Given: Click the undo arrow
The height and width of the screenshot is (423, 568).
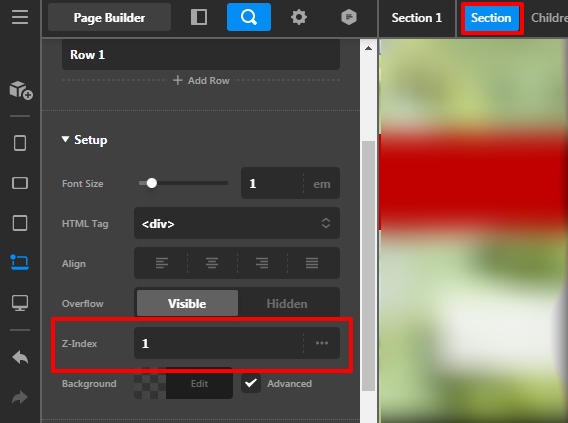Looking at the screenshot, I should [20, 358].
